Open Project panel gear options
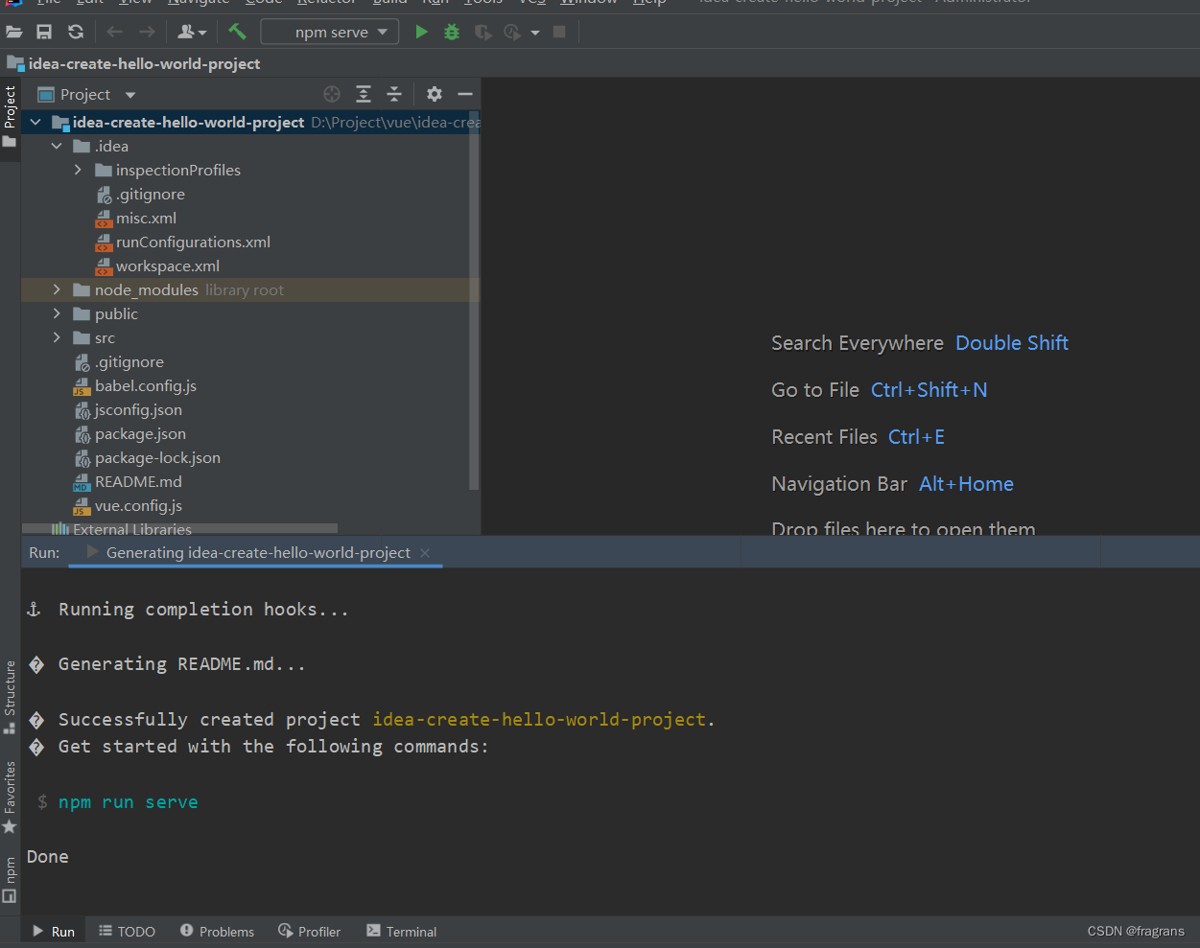The image size is (1200, 948). click(x=434, y=94)
